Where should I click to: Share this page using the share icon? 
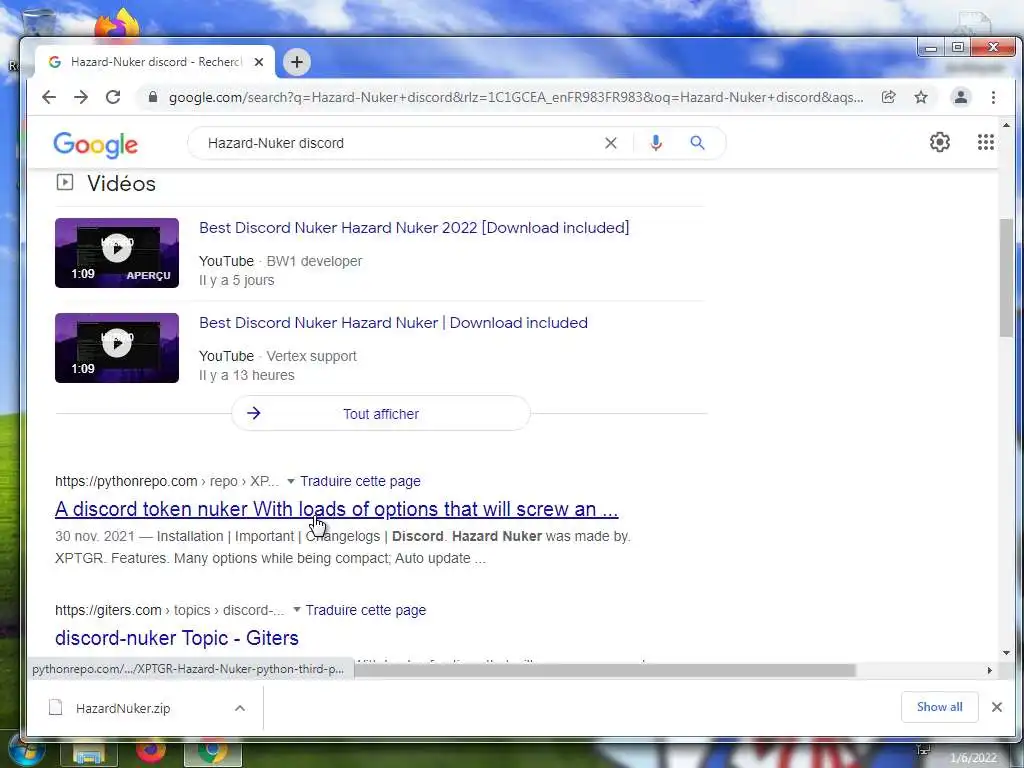888,97
